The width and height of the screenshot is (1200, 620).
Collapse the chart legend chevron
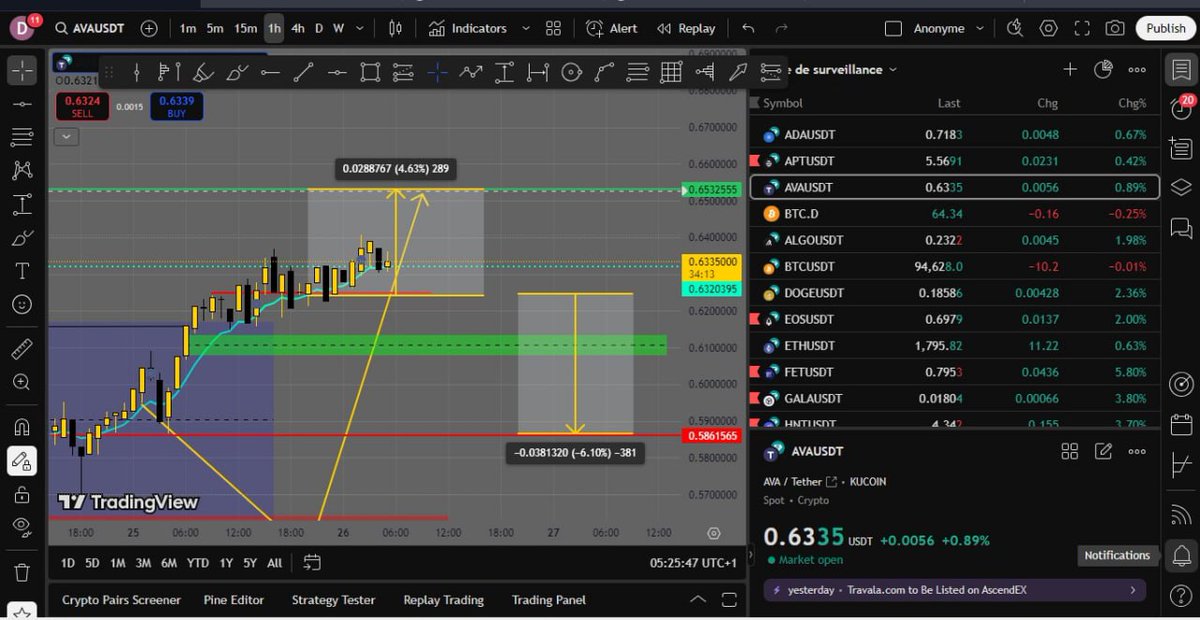click(x=67, y=137)
